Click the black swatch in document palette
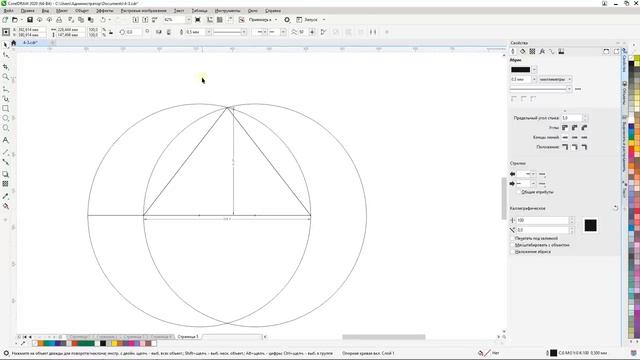The width and height of the screenshot is (640, 360). 103,344
